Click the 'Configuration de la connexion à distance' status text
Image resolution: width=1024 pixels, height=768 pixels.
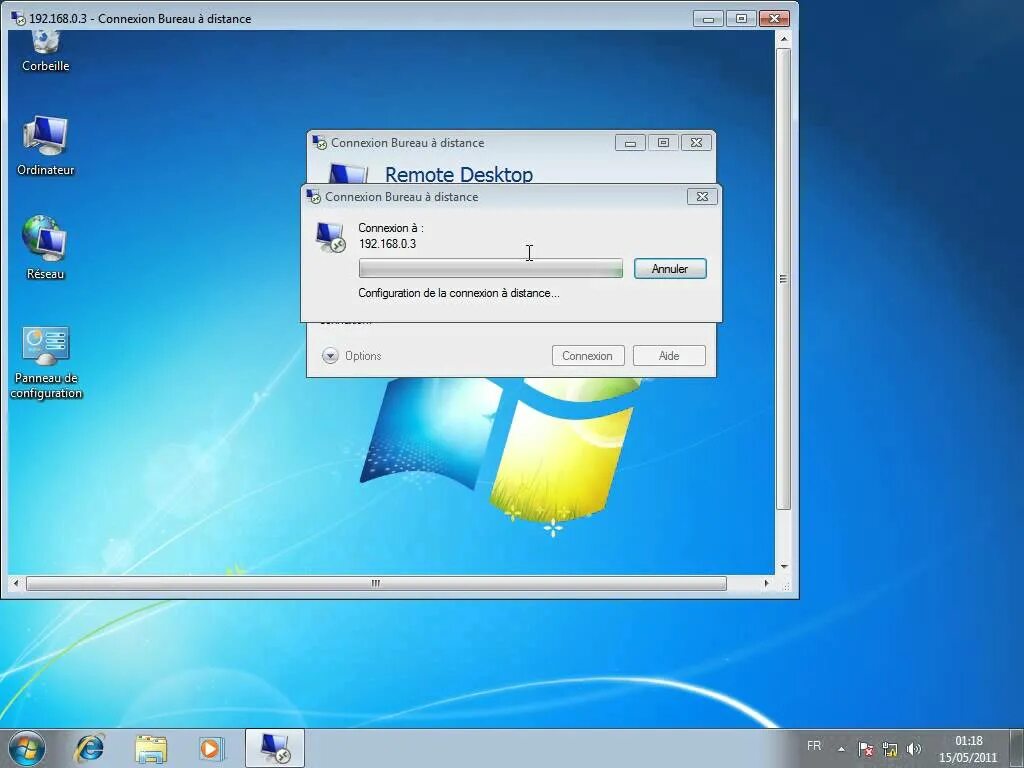(458, 293)
